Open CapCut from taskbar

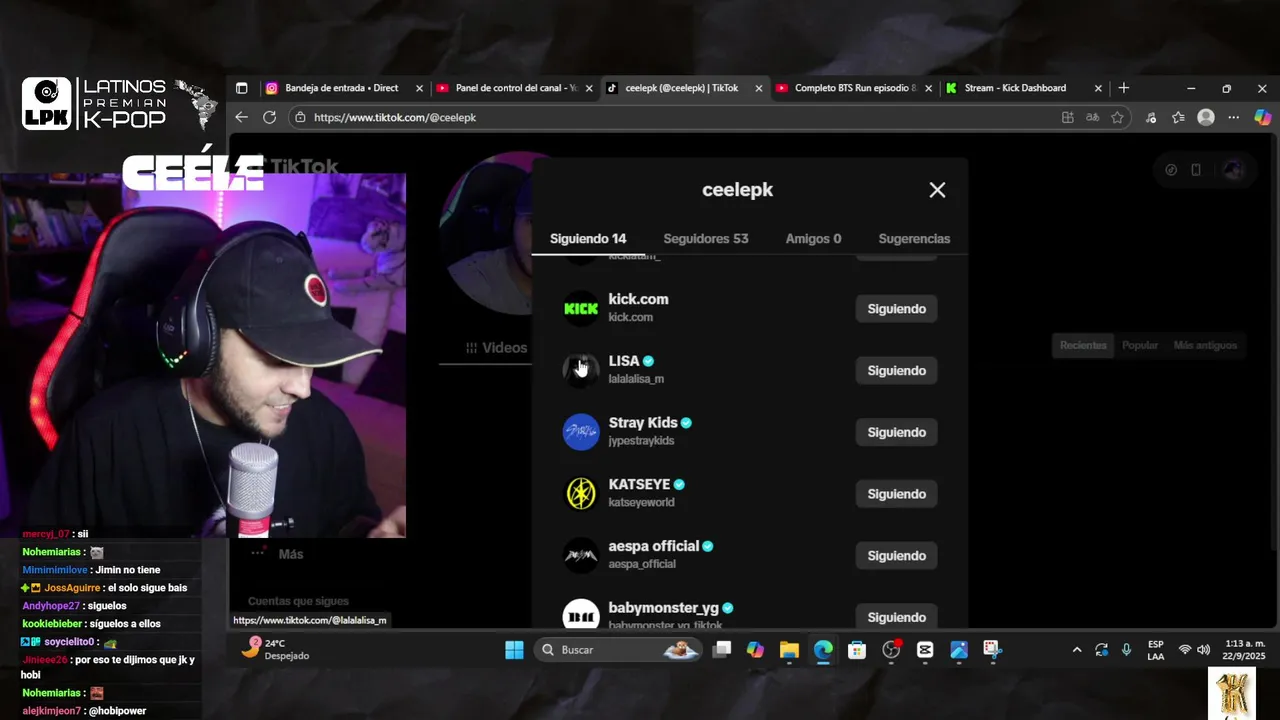point(925,650)
